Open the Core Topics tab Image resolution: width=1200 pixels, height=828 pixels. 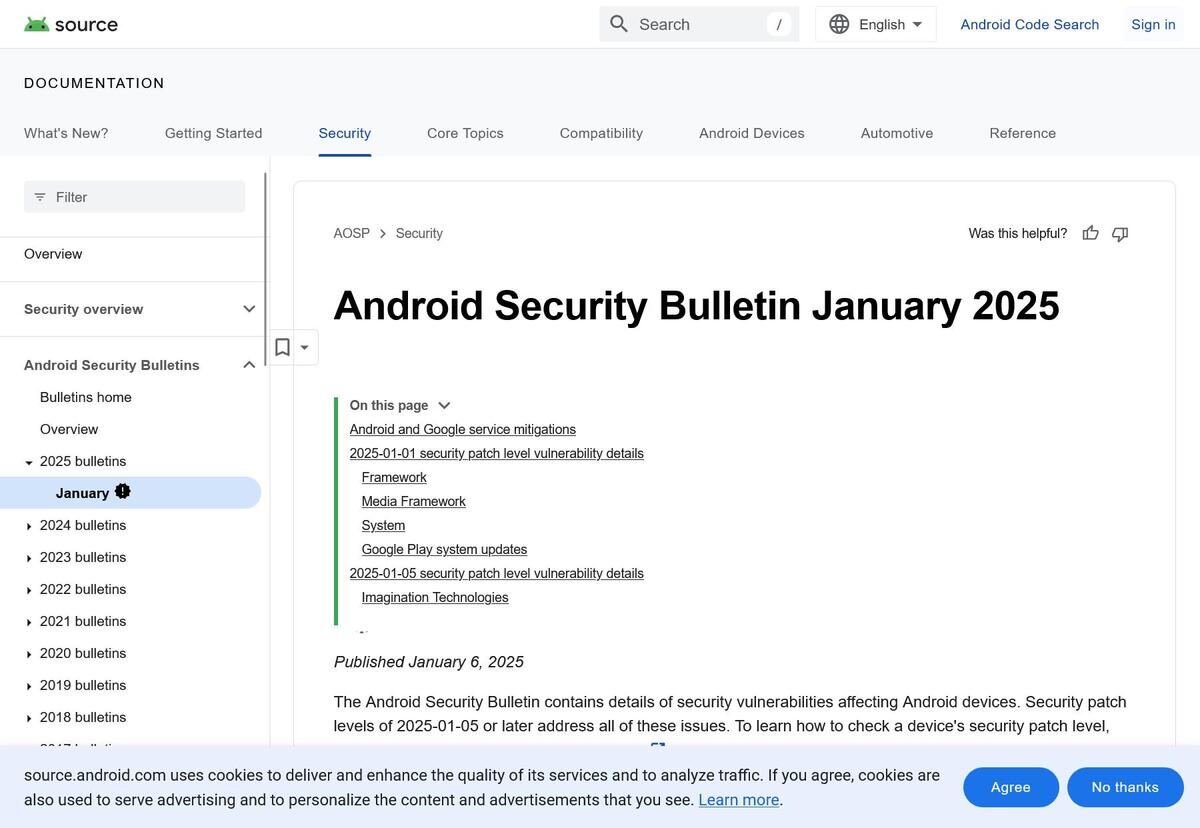[465, 133]
